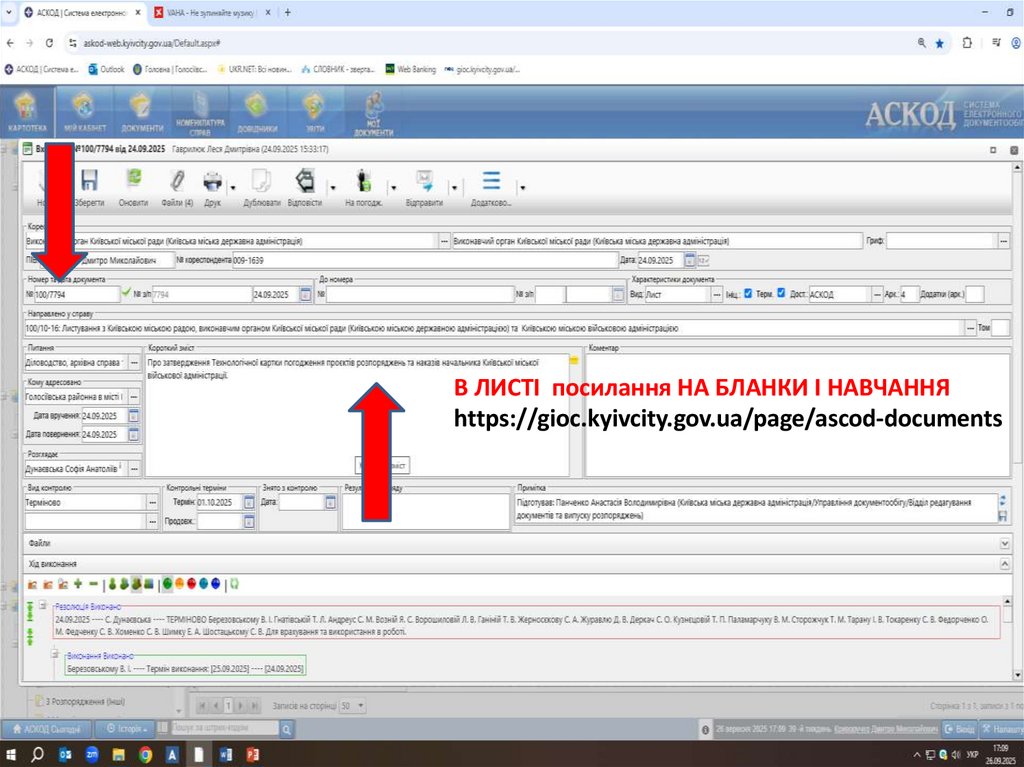Browse Направлено у справу ellipsis button
Image resolution: width=1024 pixels, height=767 pixels.
click(970, 328)
